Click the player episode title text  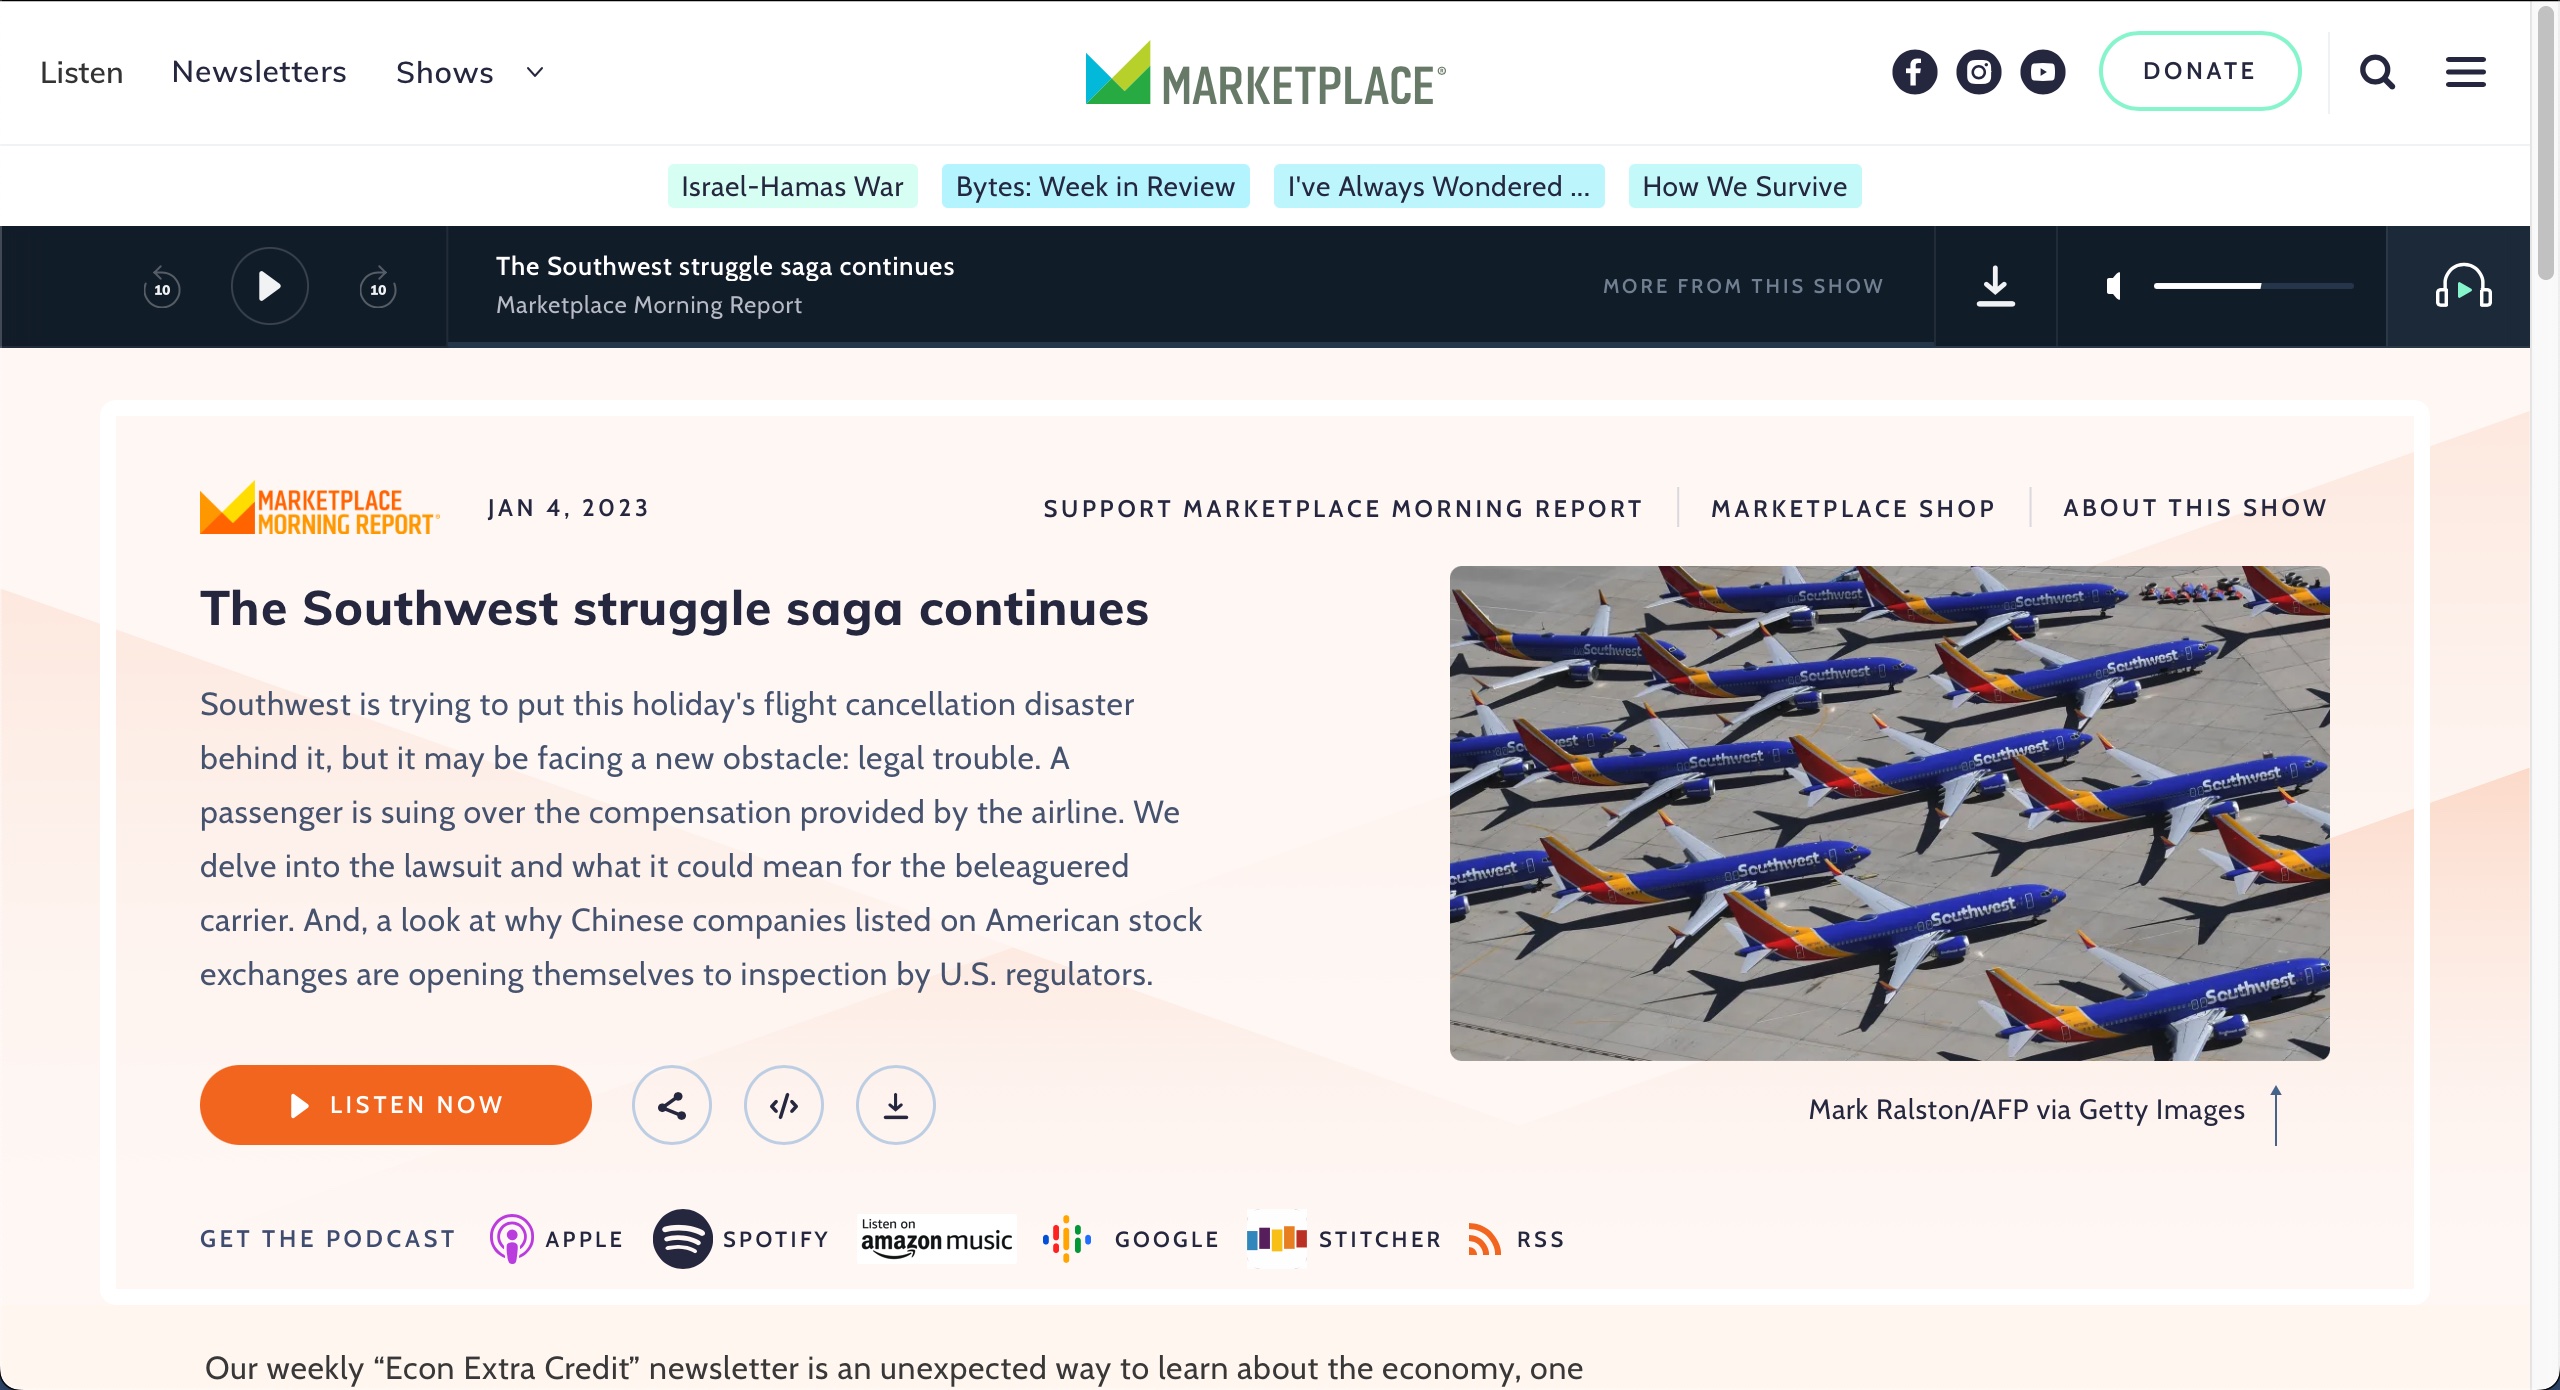[725, 266]
